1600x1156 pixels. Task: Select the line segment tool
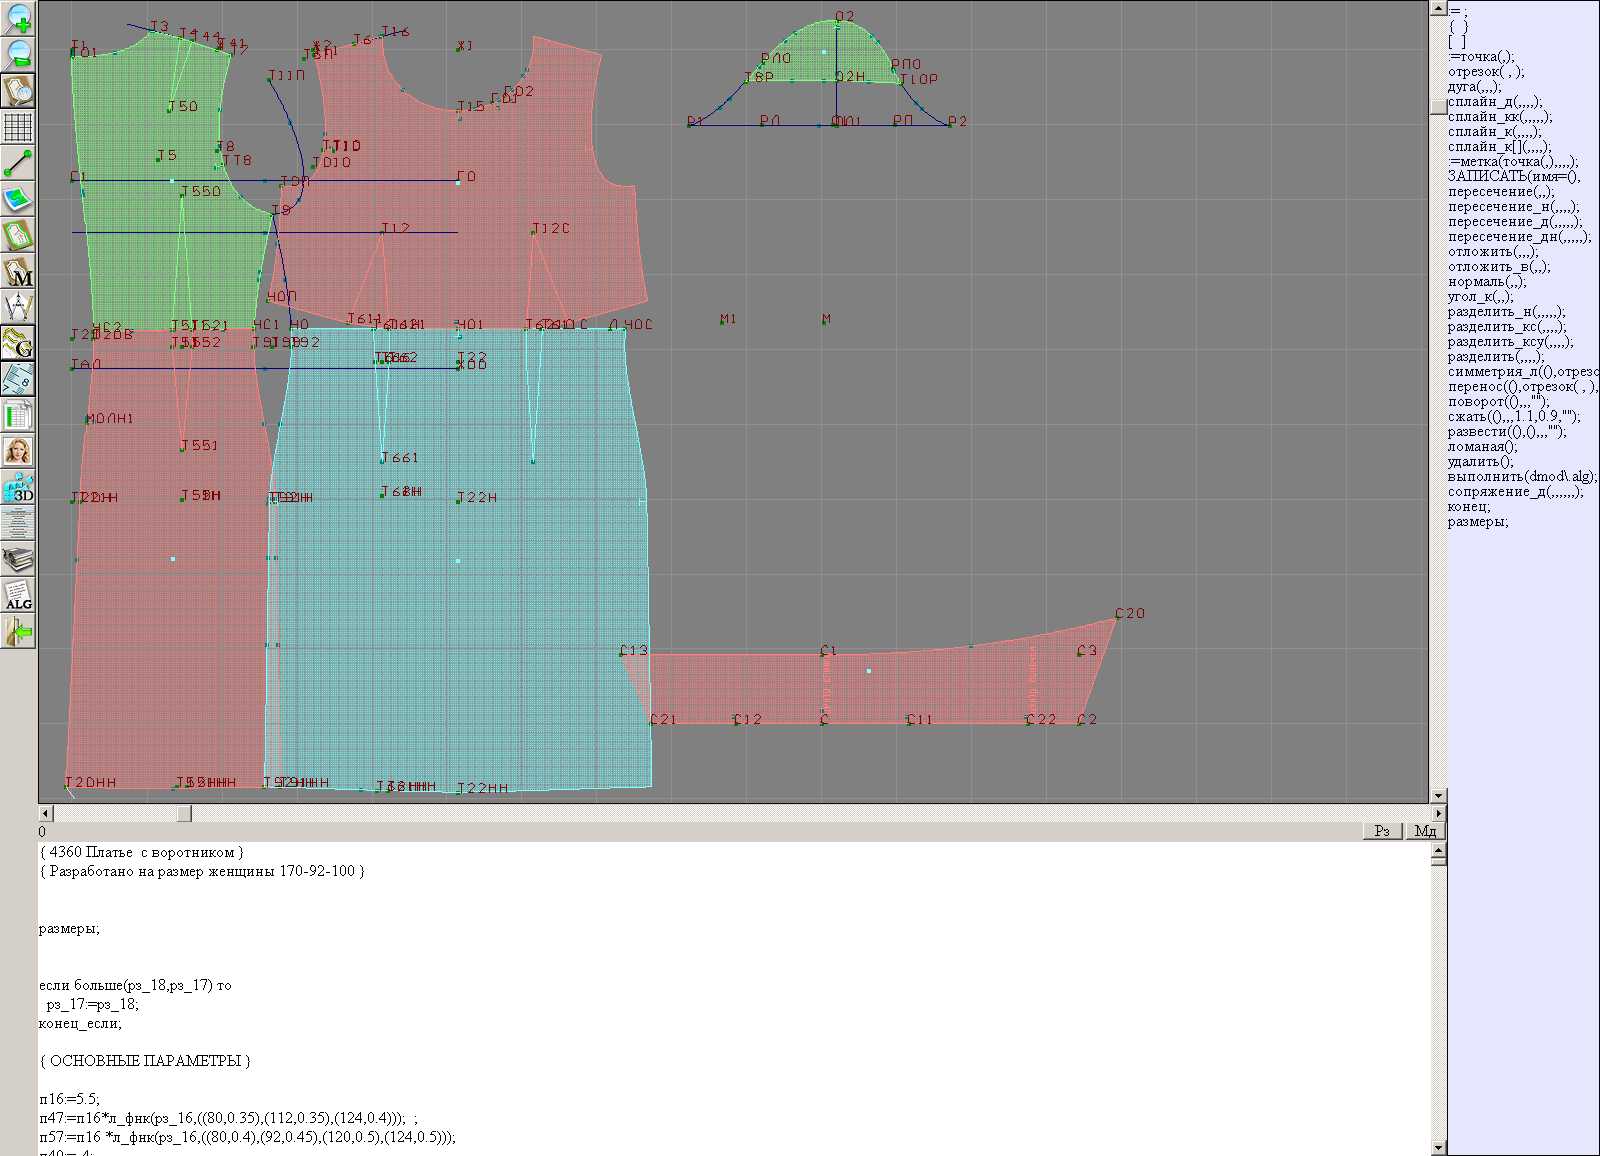pyautogui.click(x=18, y=163)
